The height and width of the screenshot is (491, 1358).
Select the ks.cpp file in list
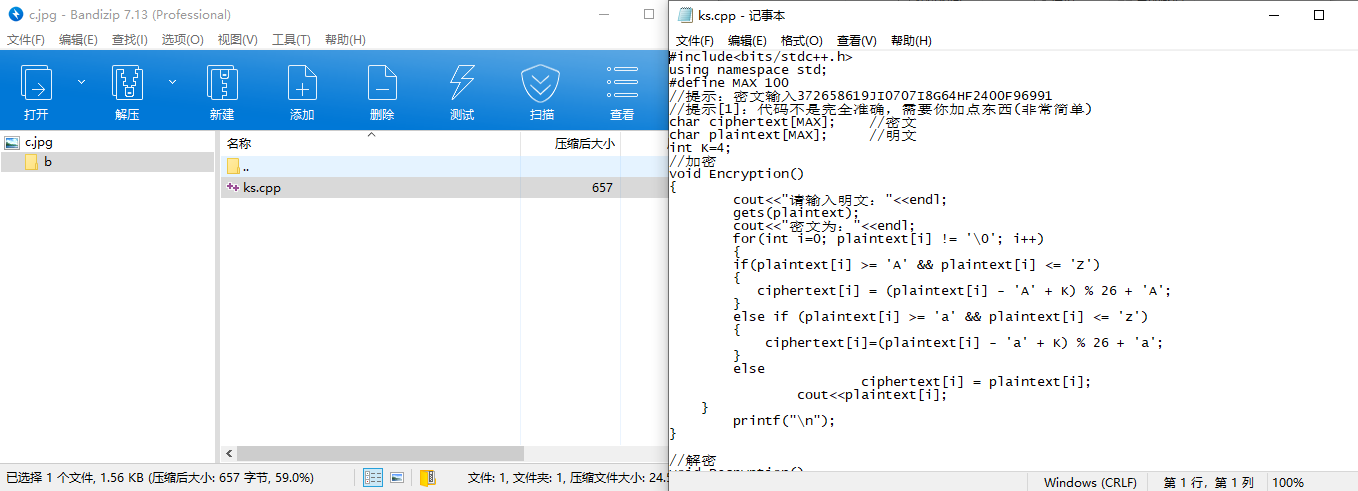[262, 188]
